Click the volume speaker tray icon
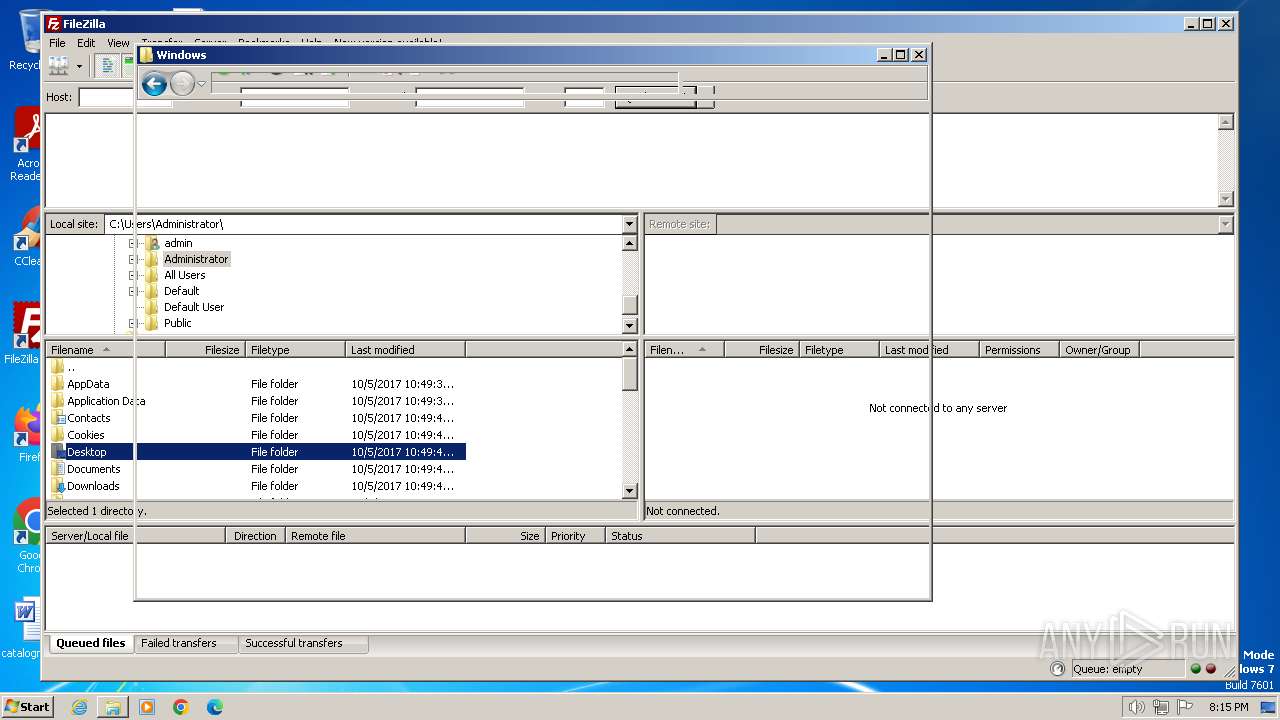 (x=1137, y=707)
